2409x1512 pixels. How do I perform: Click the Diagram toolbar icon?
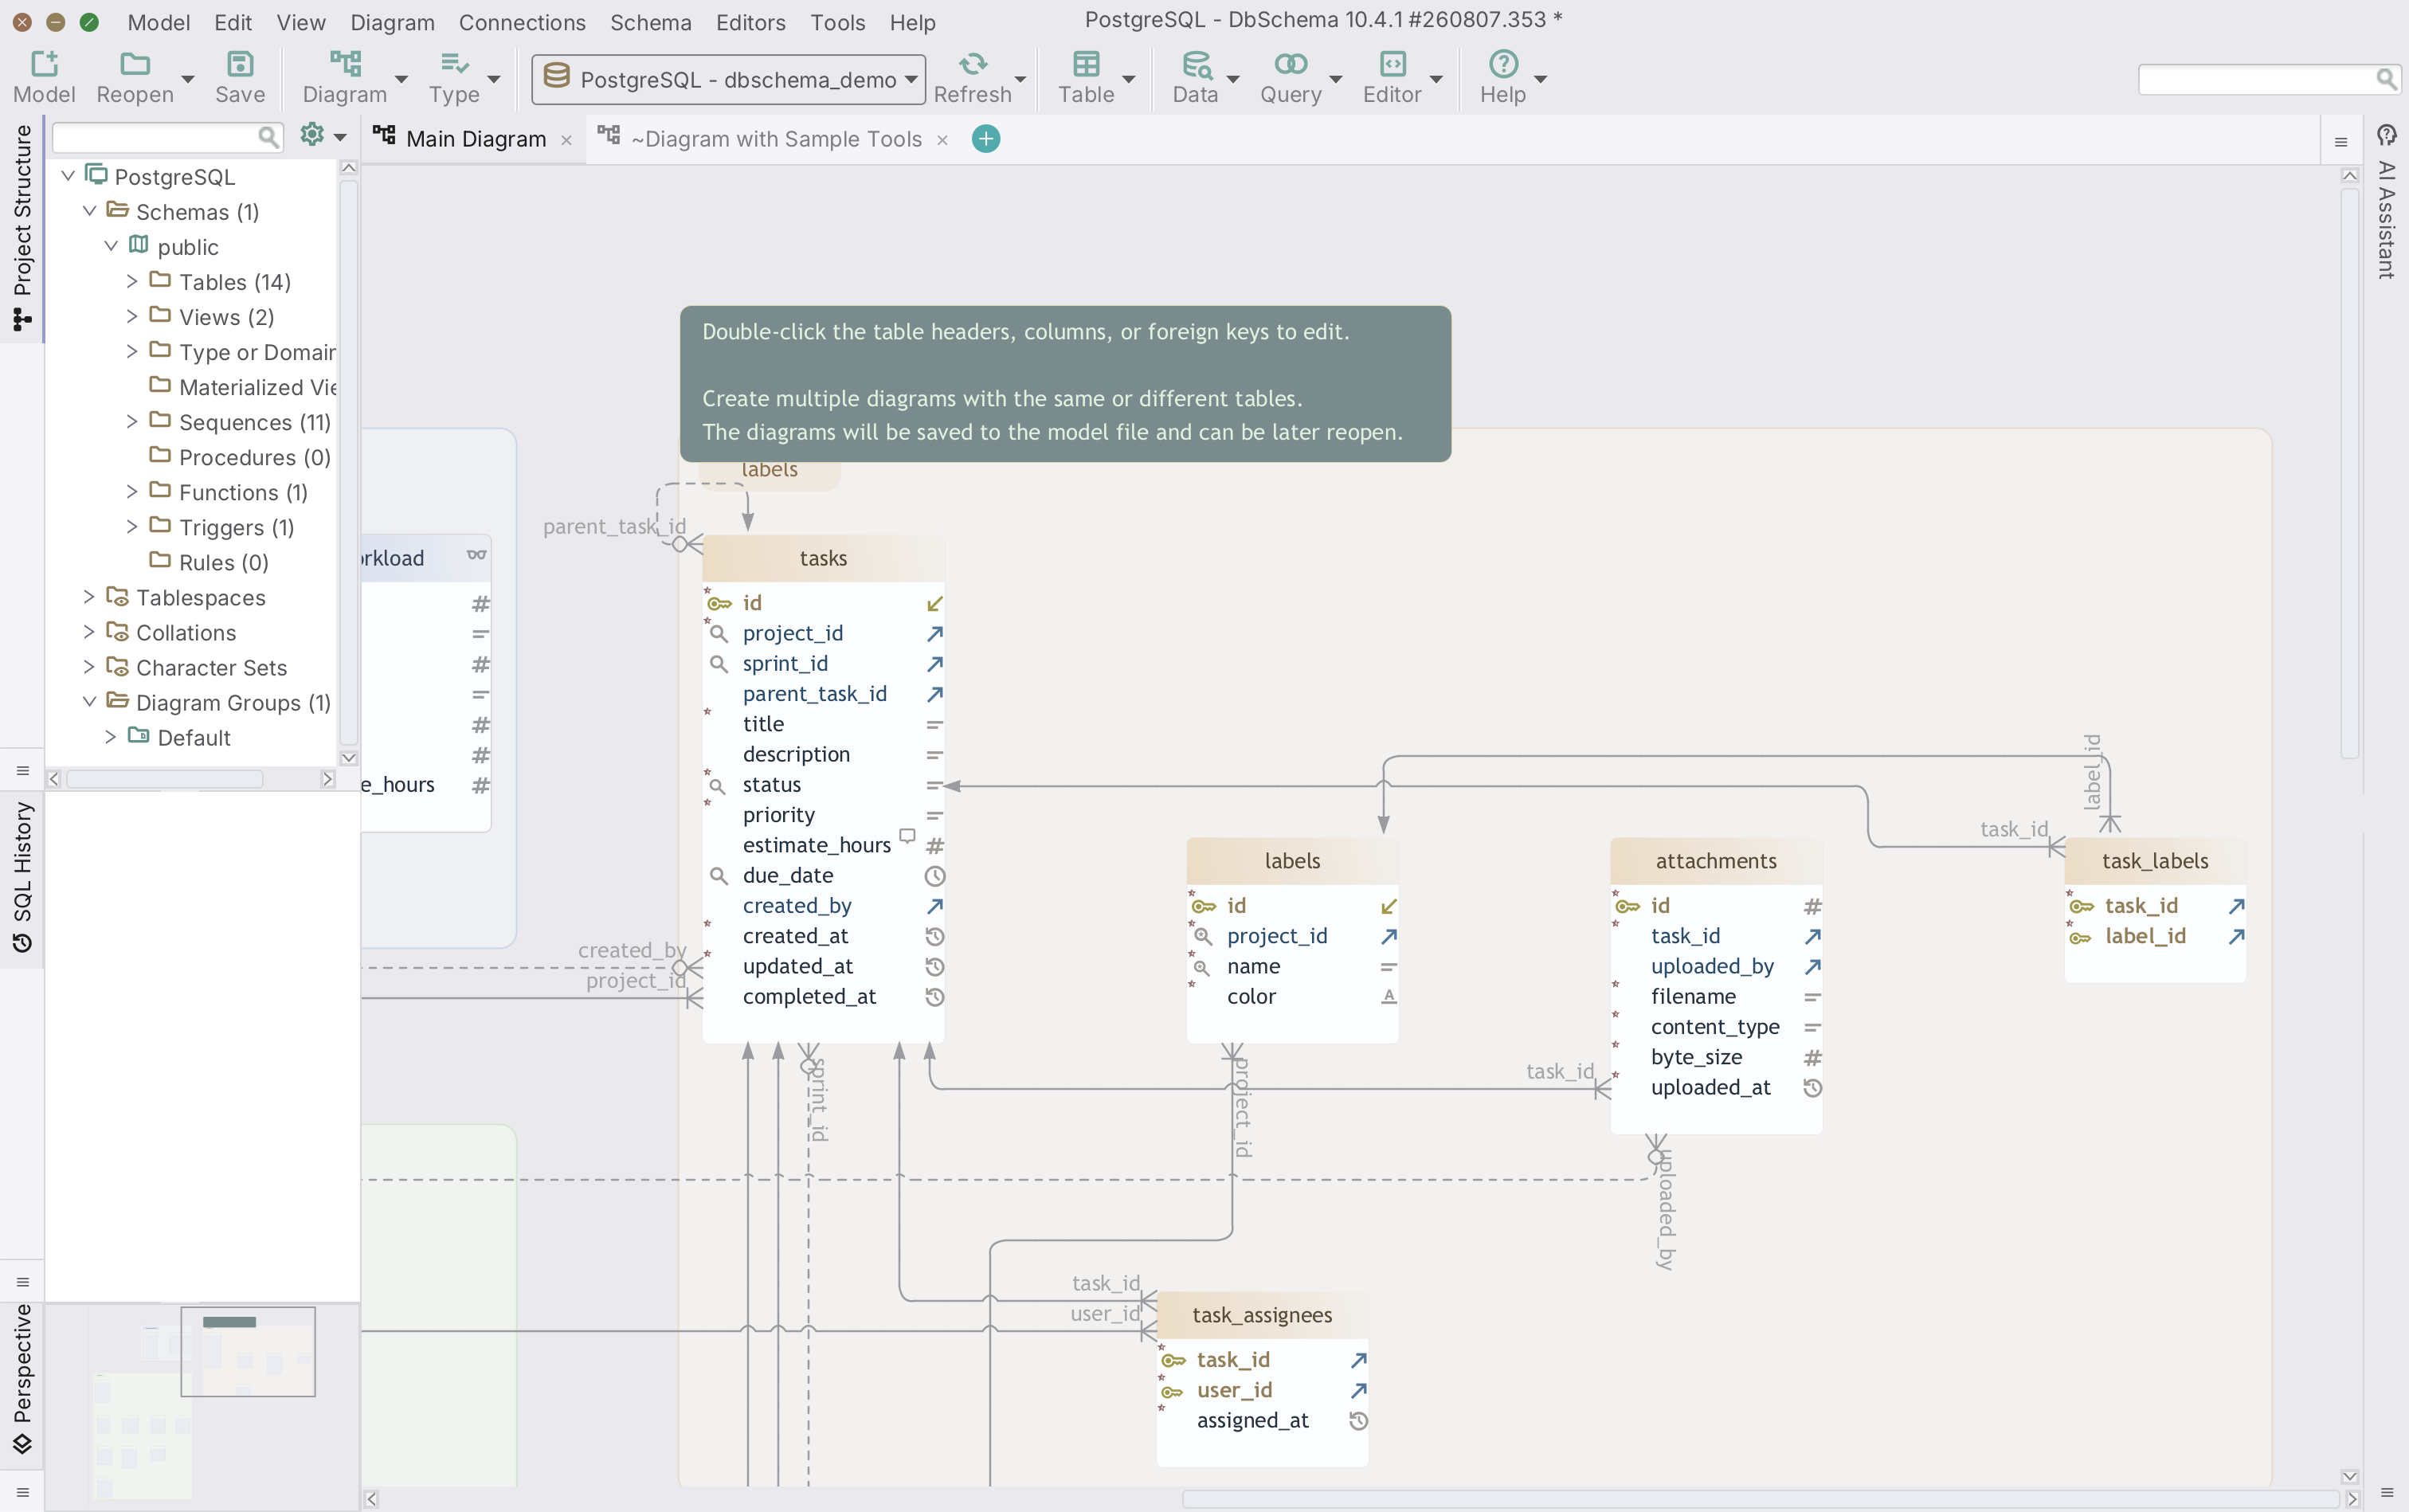345,64
